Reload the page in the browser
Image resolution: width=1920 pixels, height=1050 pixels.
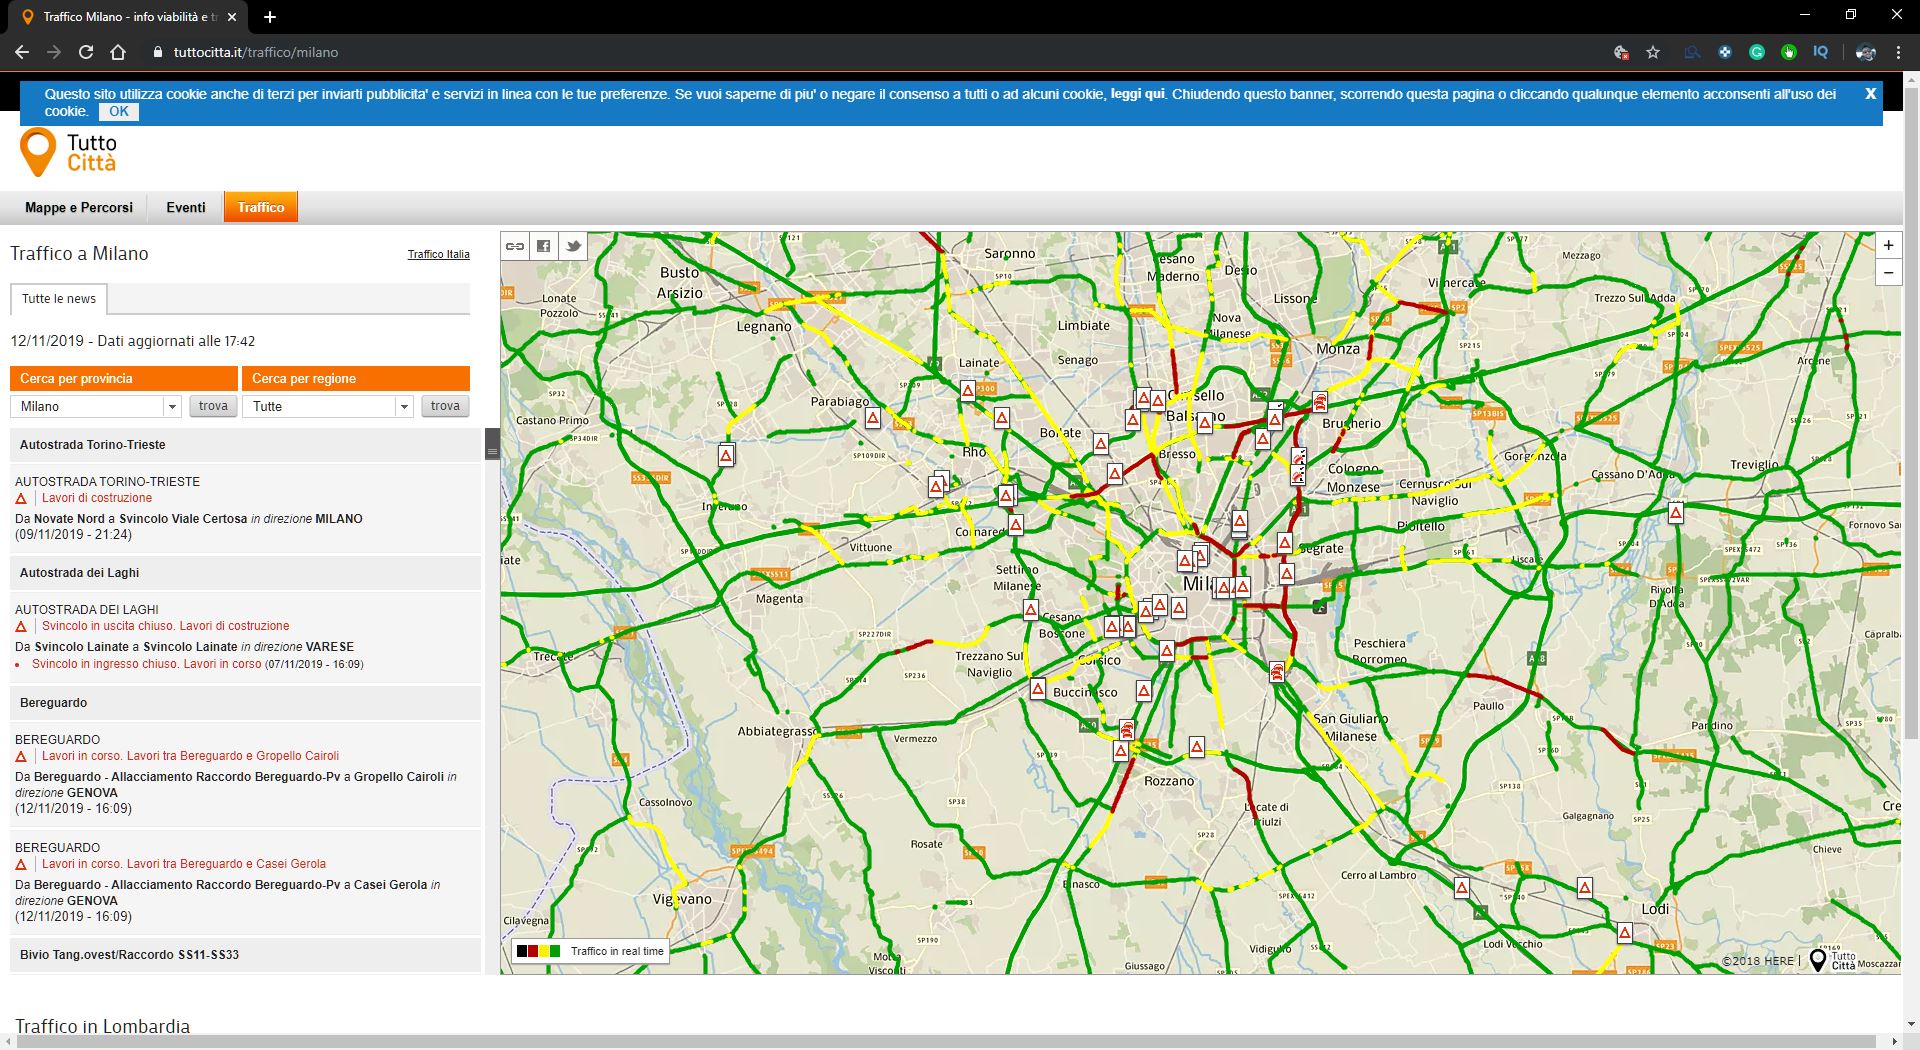click(x=86, y=52)
